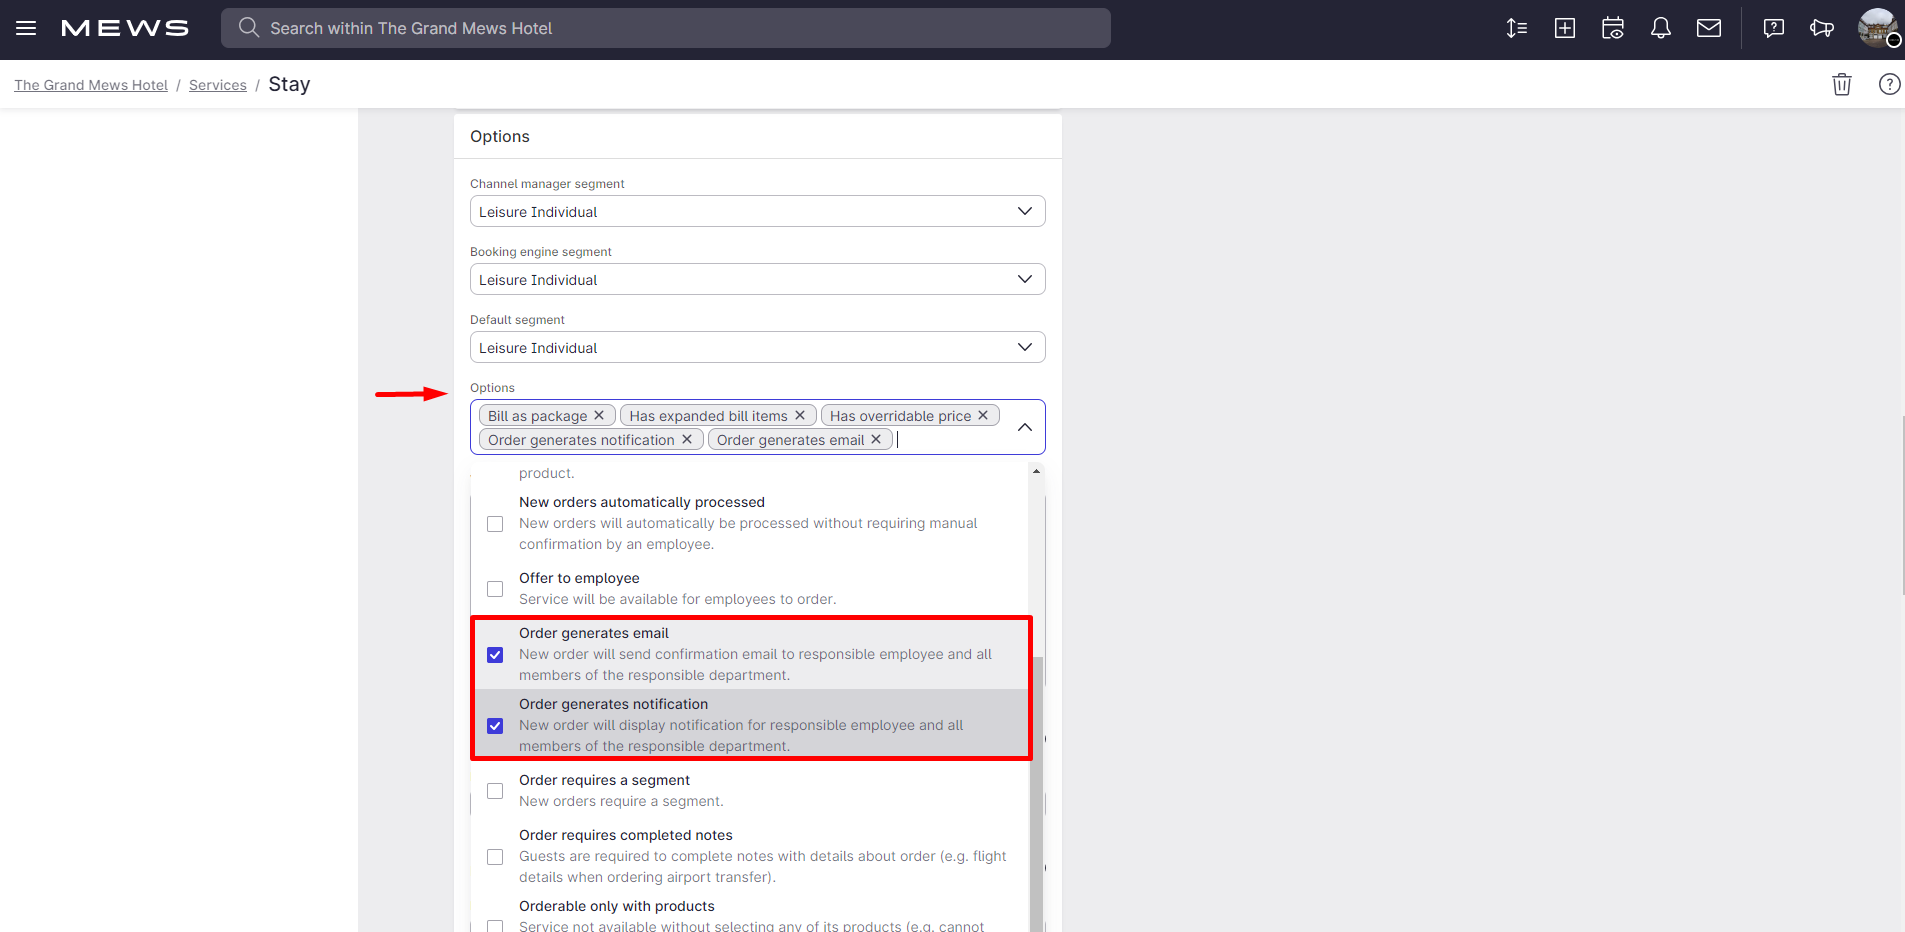Check the Offer to employee option
Image resolution: width=1905 pixels, height=932 pixels.
[x=495, y=589]
